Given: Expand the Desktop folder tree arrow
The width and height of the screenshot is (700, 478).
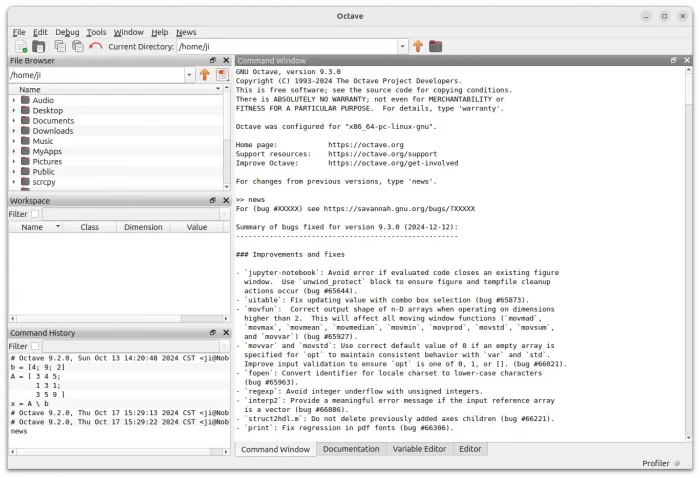Looking at the screenshot, I should (x=14, y=111).
